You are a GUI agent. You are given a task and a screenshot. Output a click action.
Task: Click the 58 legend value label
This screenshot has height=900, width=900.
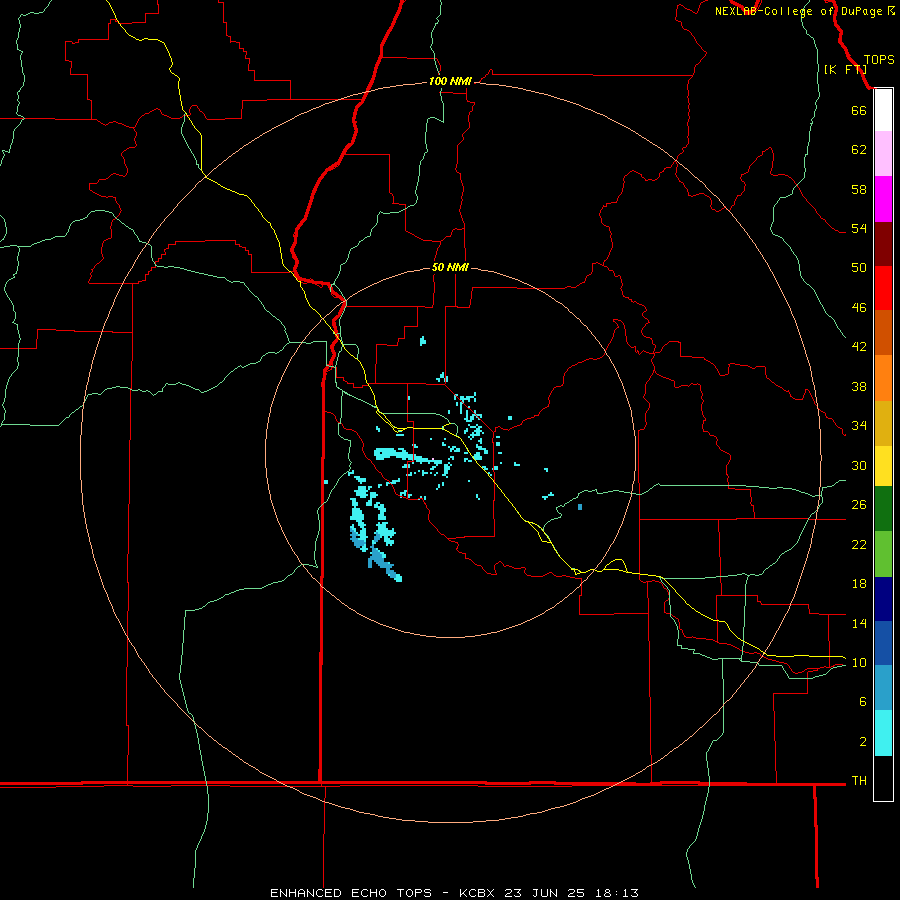[859, 189]
